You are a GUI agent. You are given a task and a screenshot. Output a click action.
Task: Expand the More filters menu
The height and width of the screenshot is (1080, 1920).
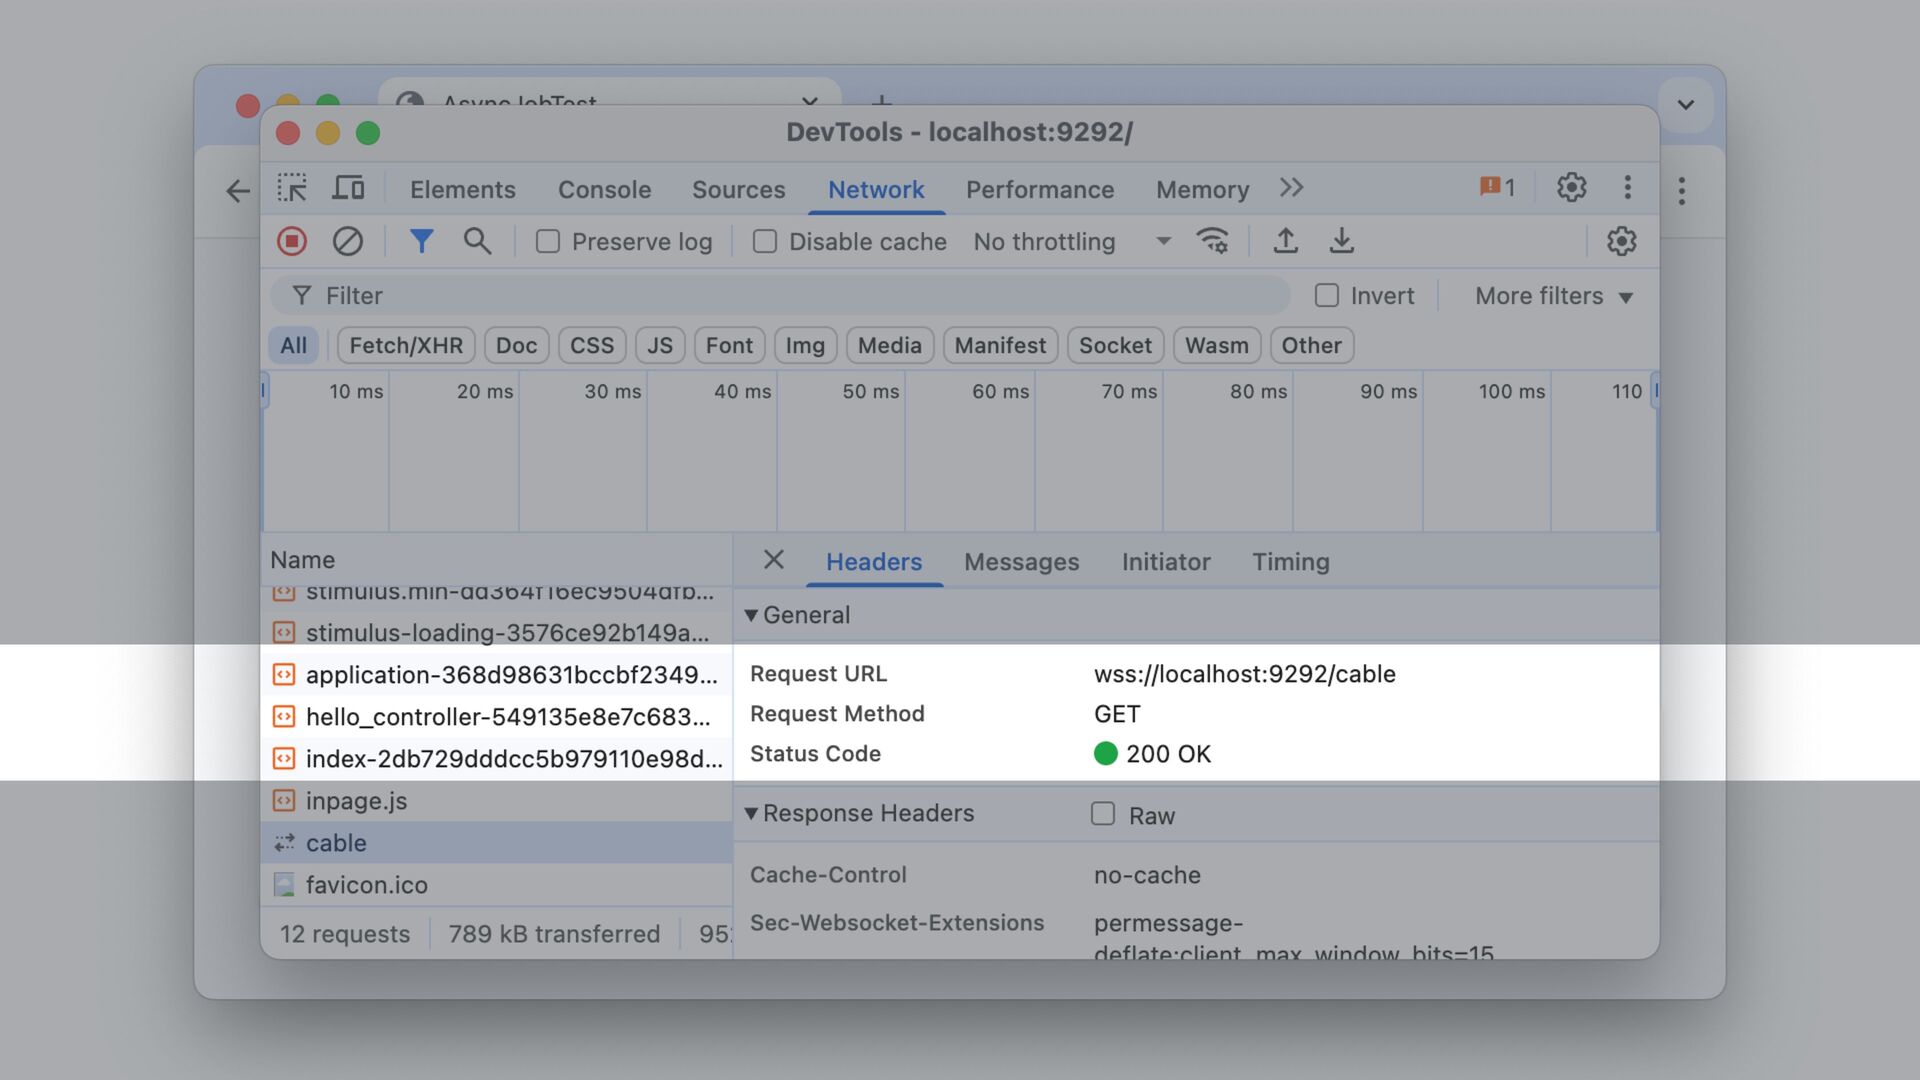pyautogui.click(x=1553, y=296)
